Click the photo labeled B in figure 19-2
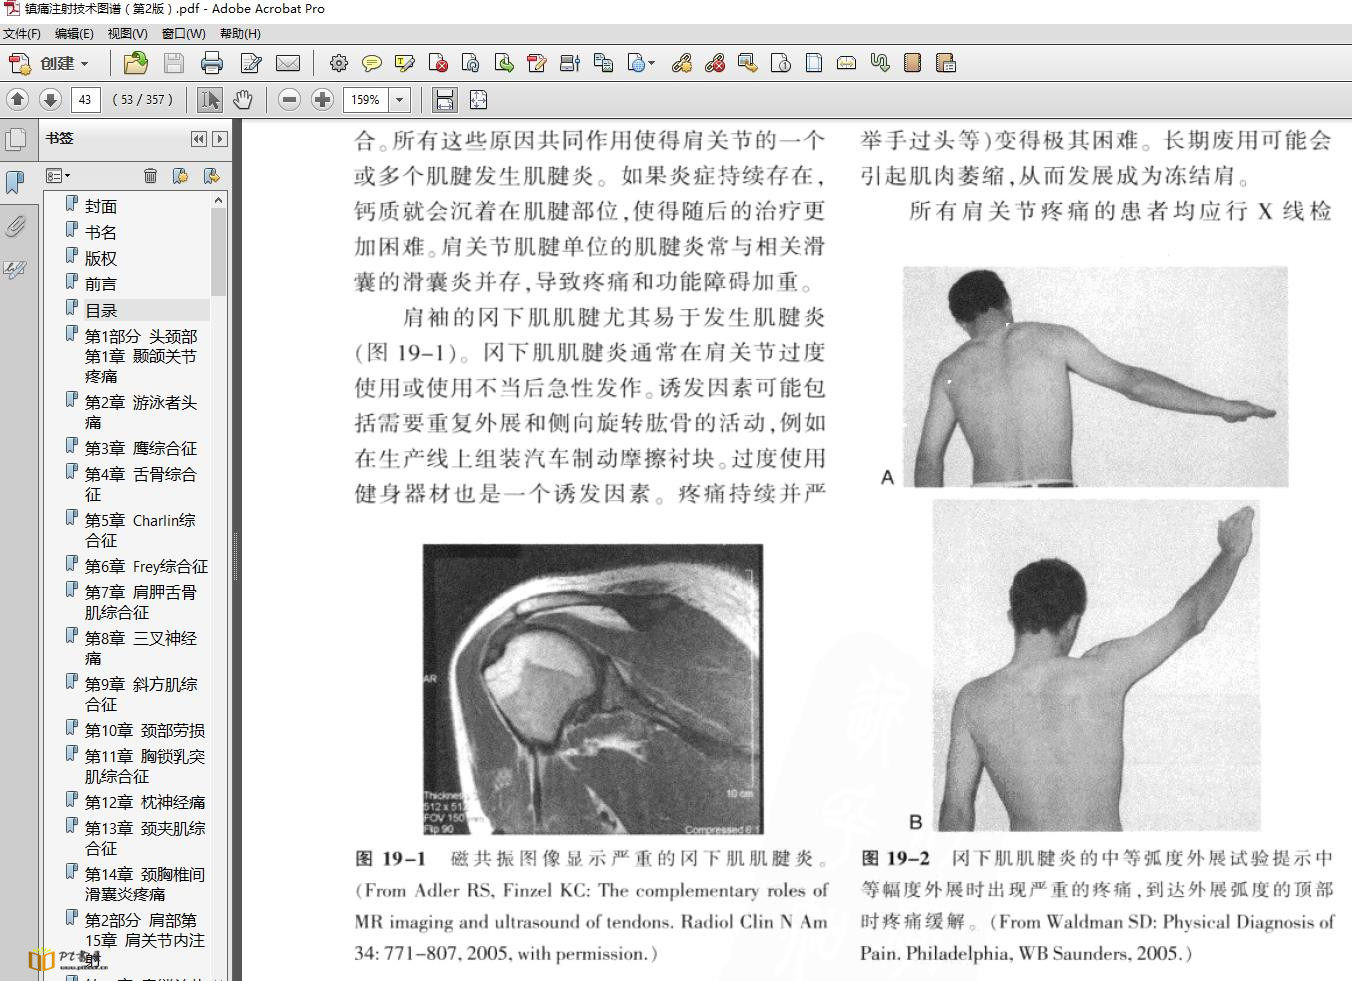Screen dimensions: 1352x981 pyautogui.click(x=1096, y=666)
